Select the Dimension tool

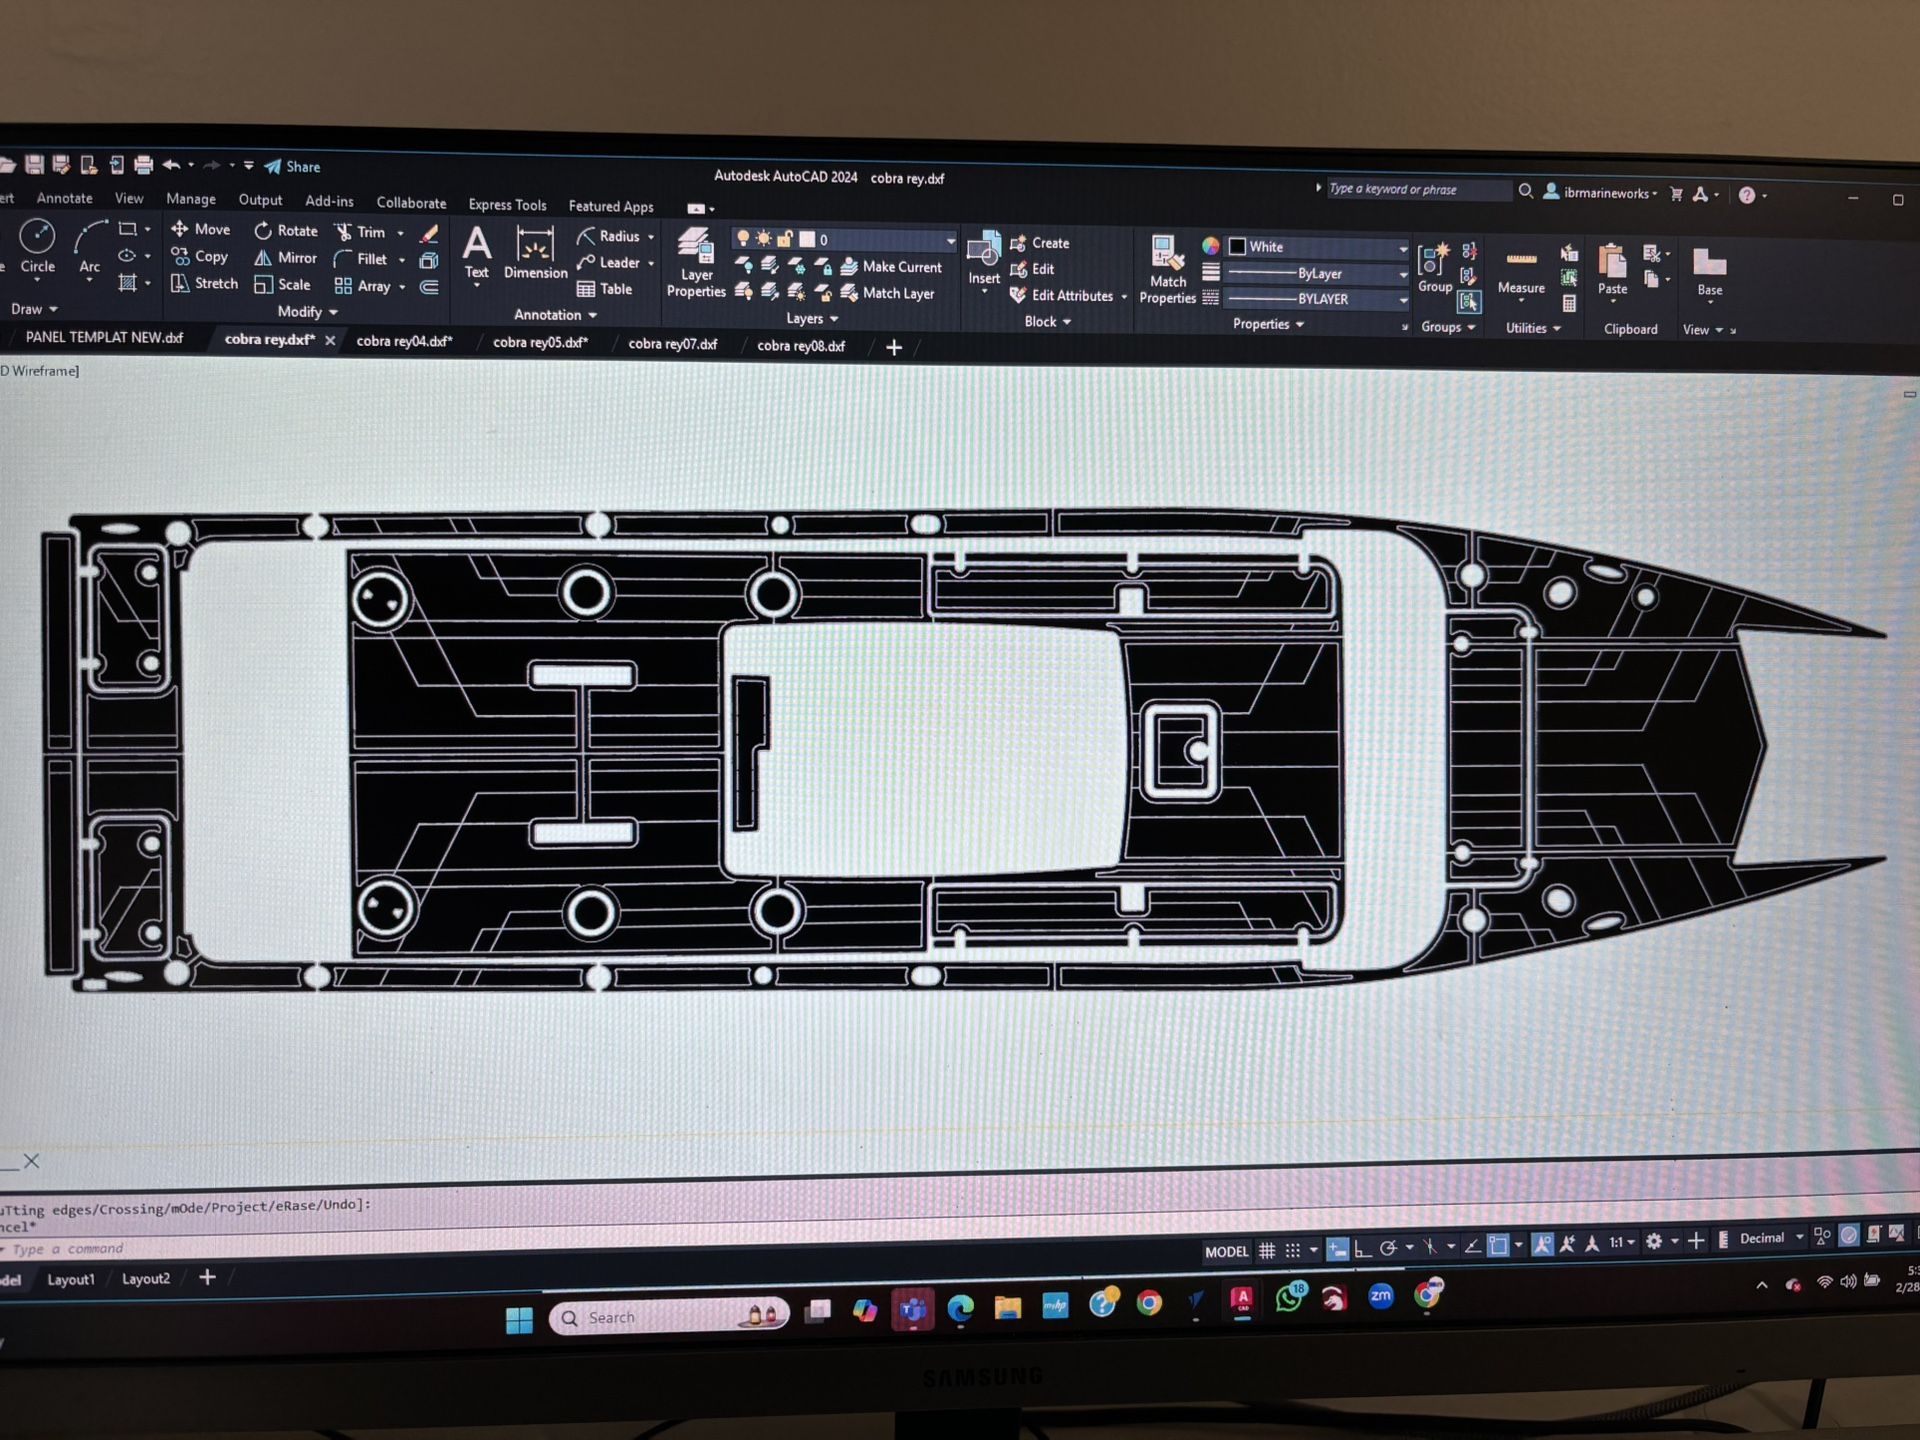535,253
